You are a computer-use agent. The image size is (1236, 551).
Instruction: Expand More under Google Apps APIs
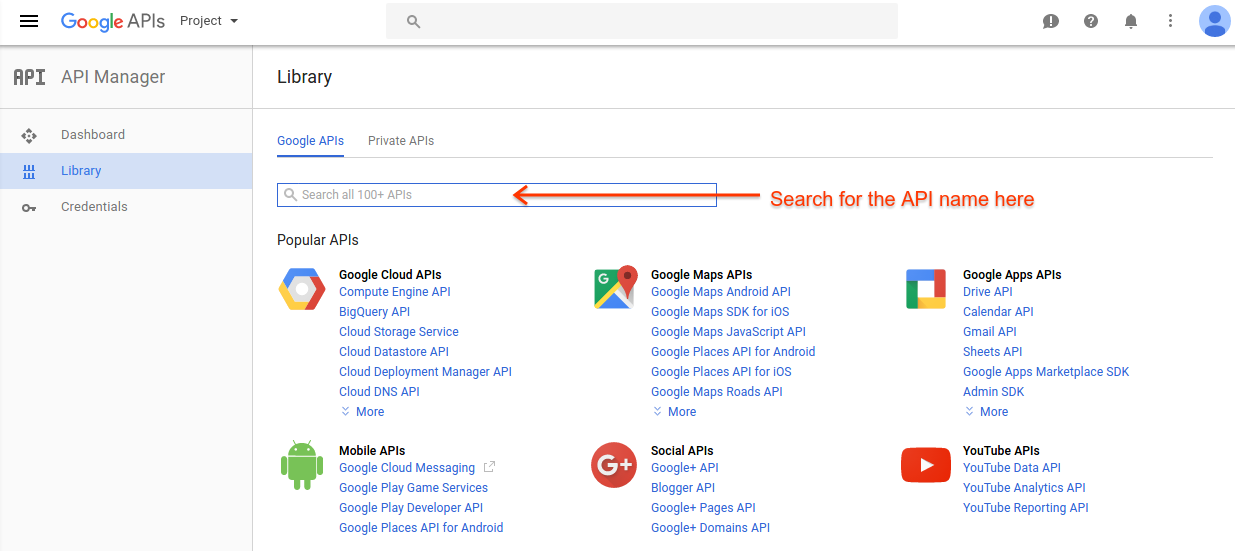click(x=986, y=412)
